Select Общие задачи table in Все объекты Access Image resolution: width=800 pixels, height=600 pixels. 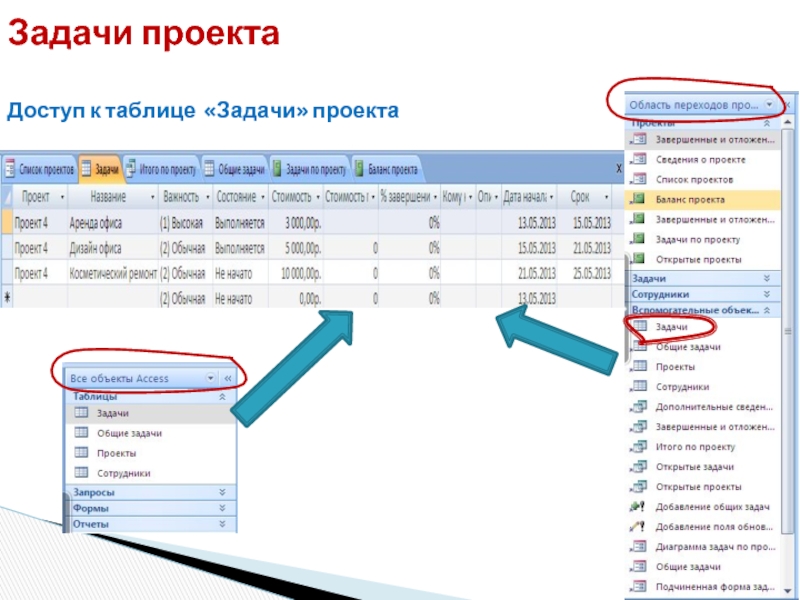tap(129, 433)
